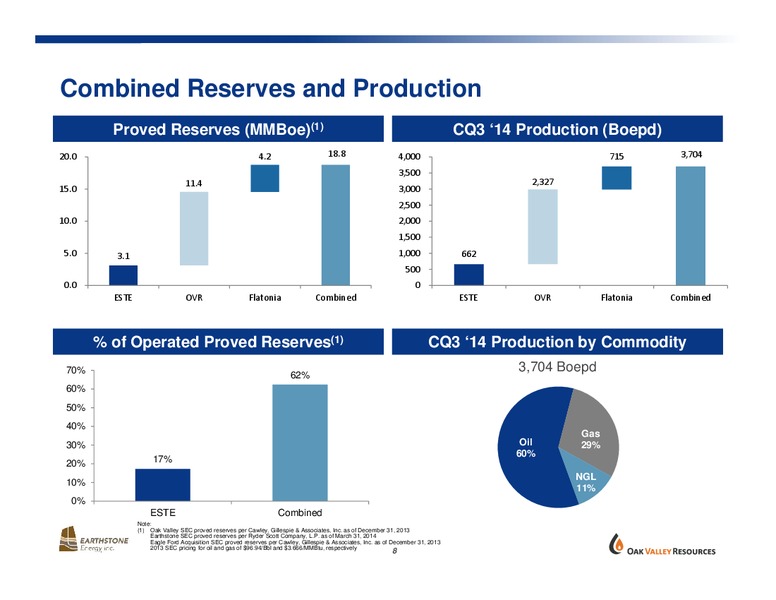776x600 pixels.
Task: Click the 4.2 data label
Action: click(x=265, y=156)
